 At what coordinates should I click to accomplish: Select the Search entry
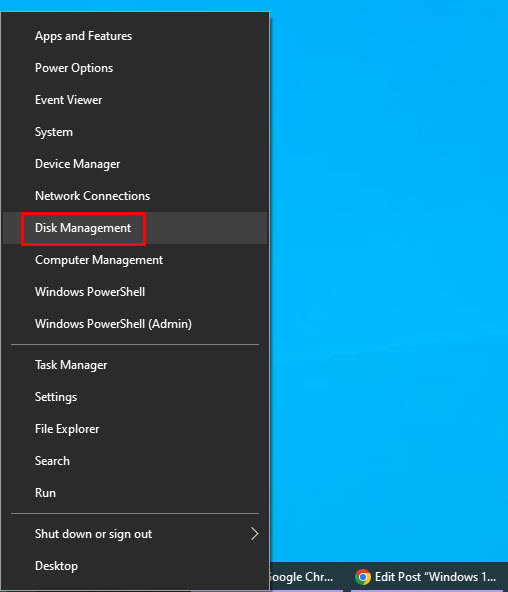click(x=135, y=461)
